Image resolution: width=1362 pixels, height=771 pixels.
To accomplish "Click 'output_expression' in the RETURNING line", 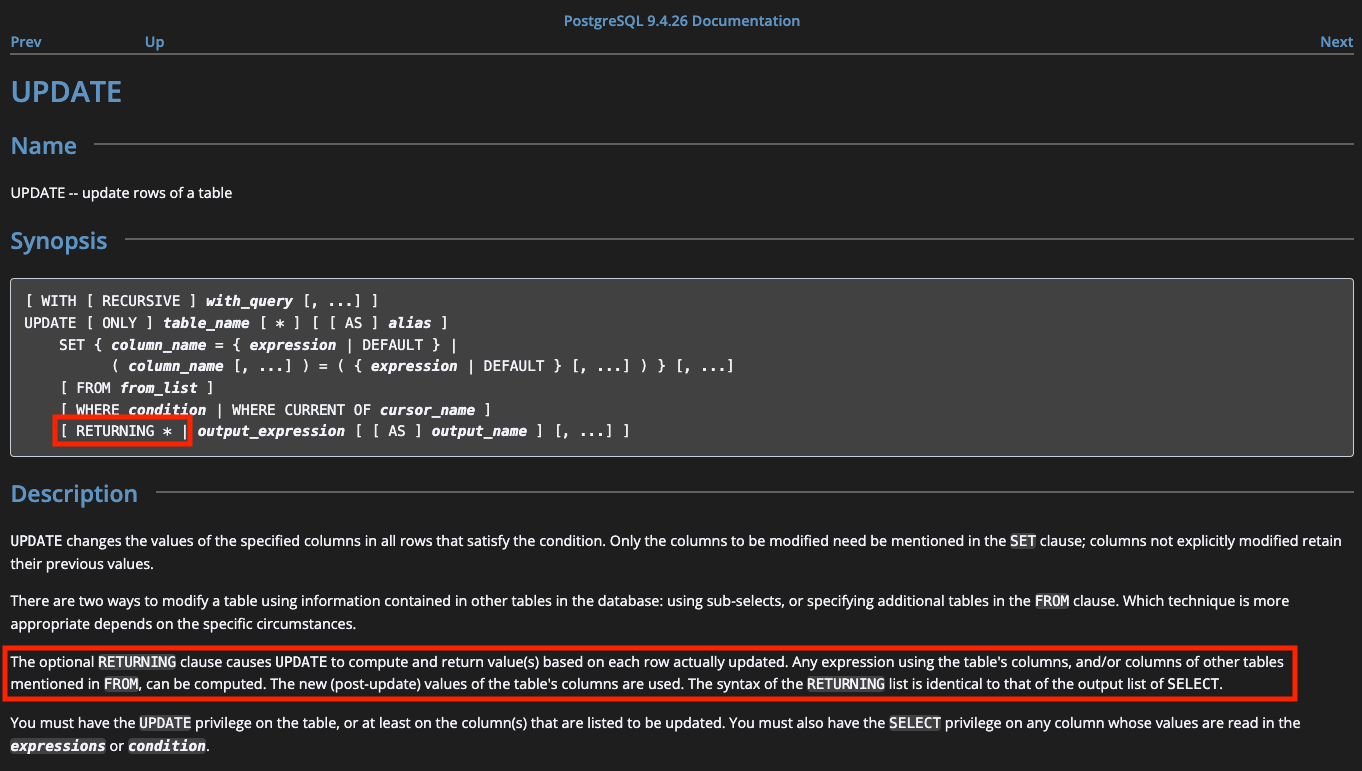I will click(x=271, y=431).
